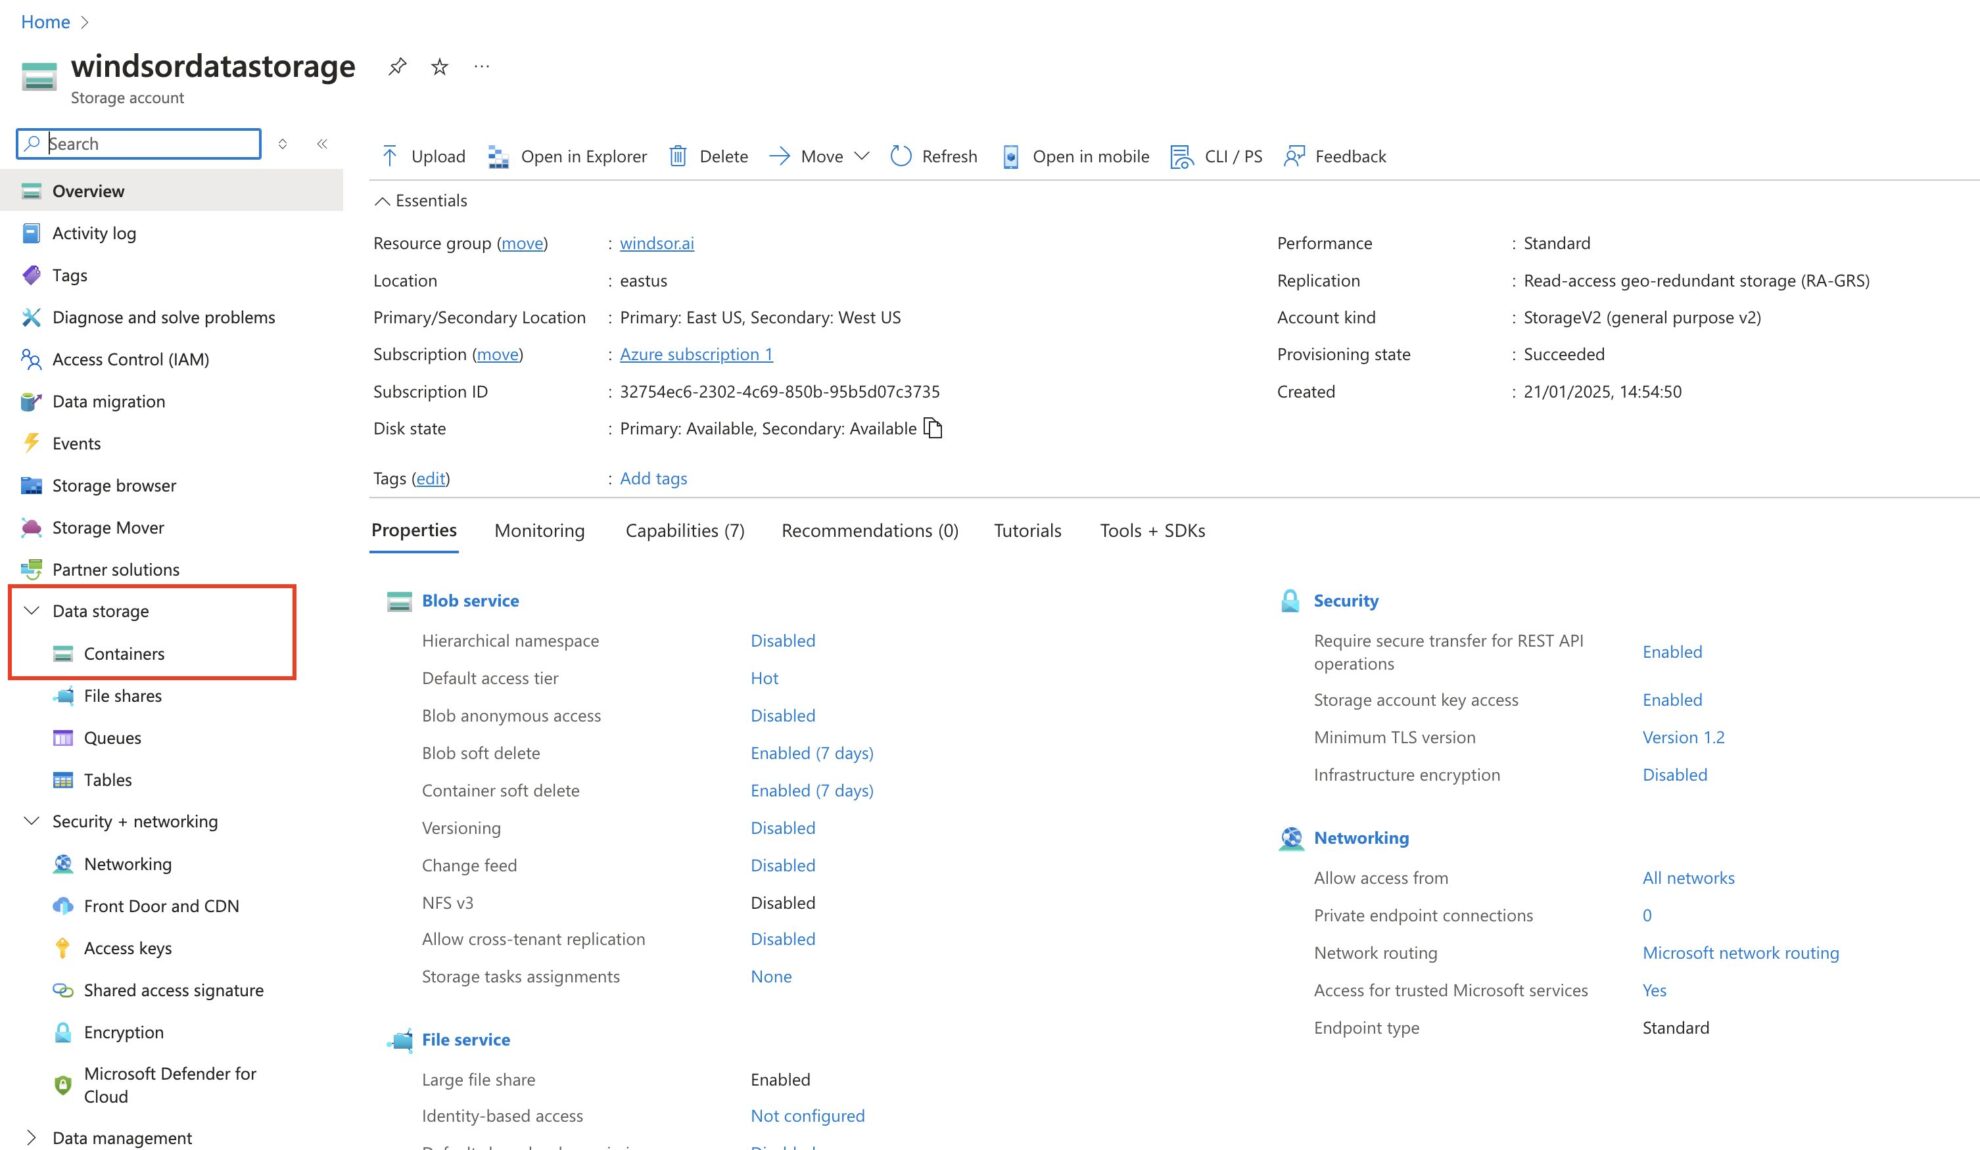1980x1150 pixels.
Task: Switch to the Tools + SDKs tab
Action: [1152, 530]
